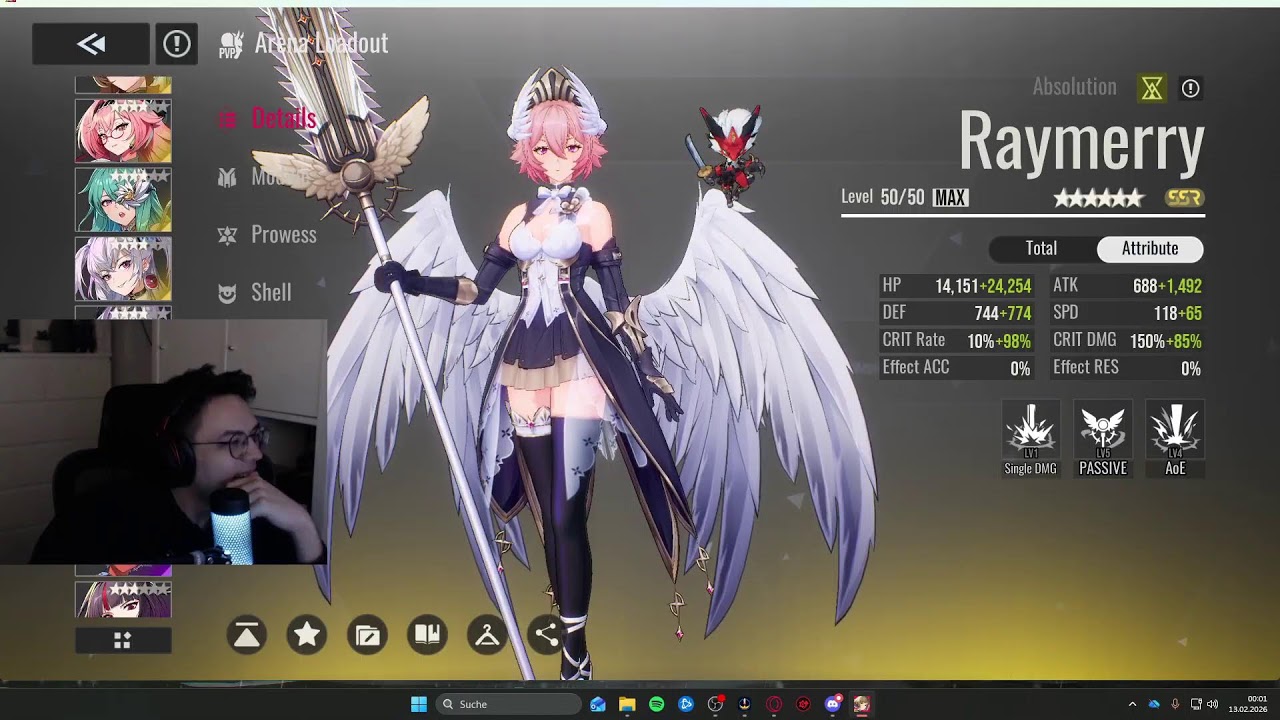Open the grid filter button under character list
1280x720 pixels.
tap(123, 641)
